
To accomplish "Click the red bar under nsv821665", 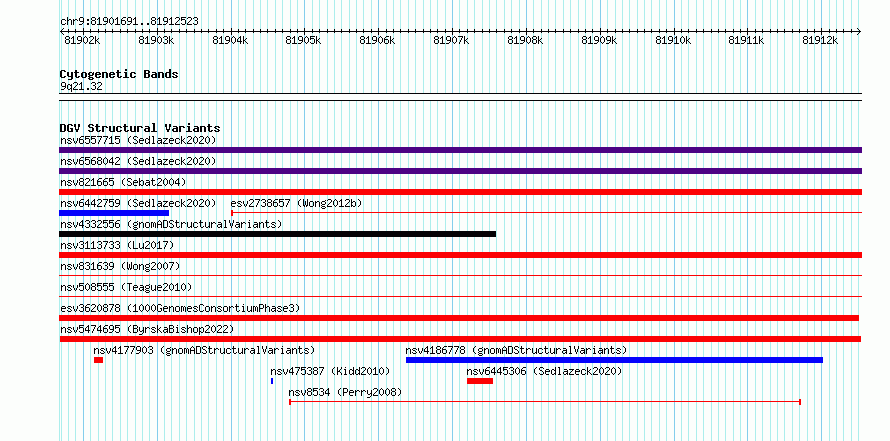I will (x=460, y=192).
